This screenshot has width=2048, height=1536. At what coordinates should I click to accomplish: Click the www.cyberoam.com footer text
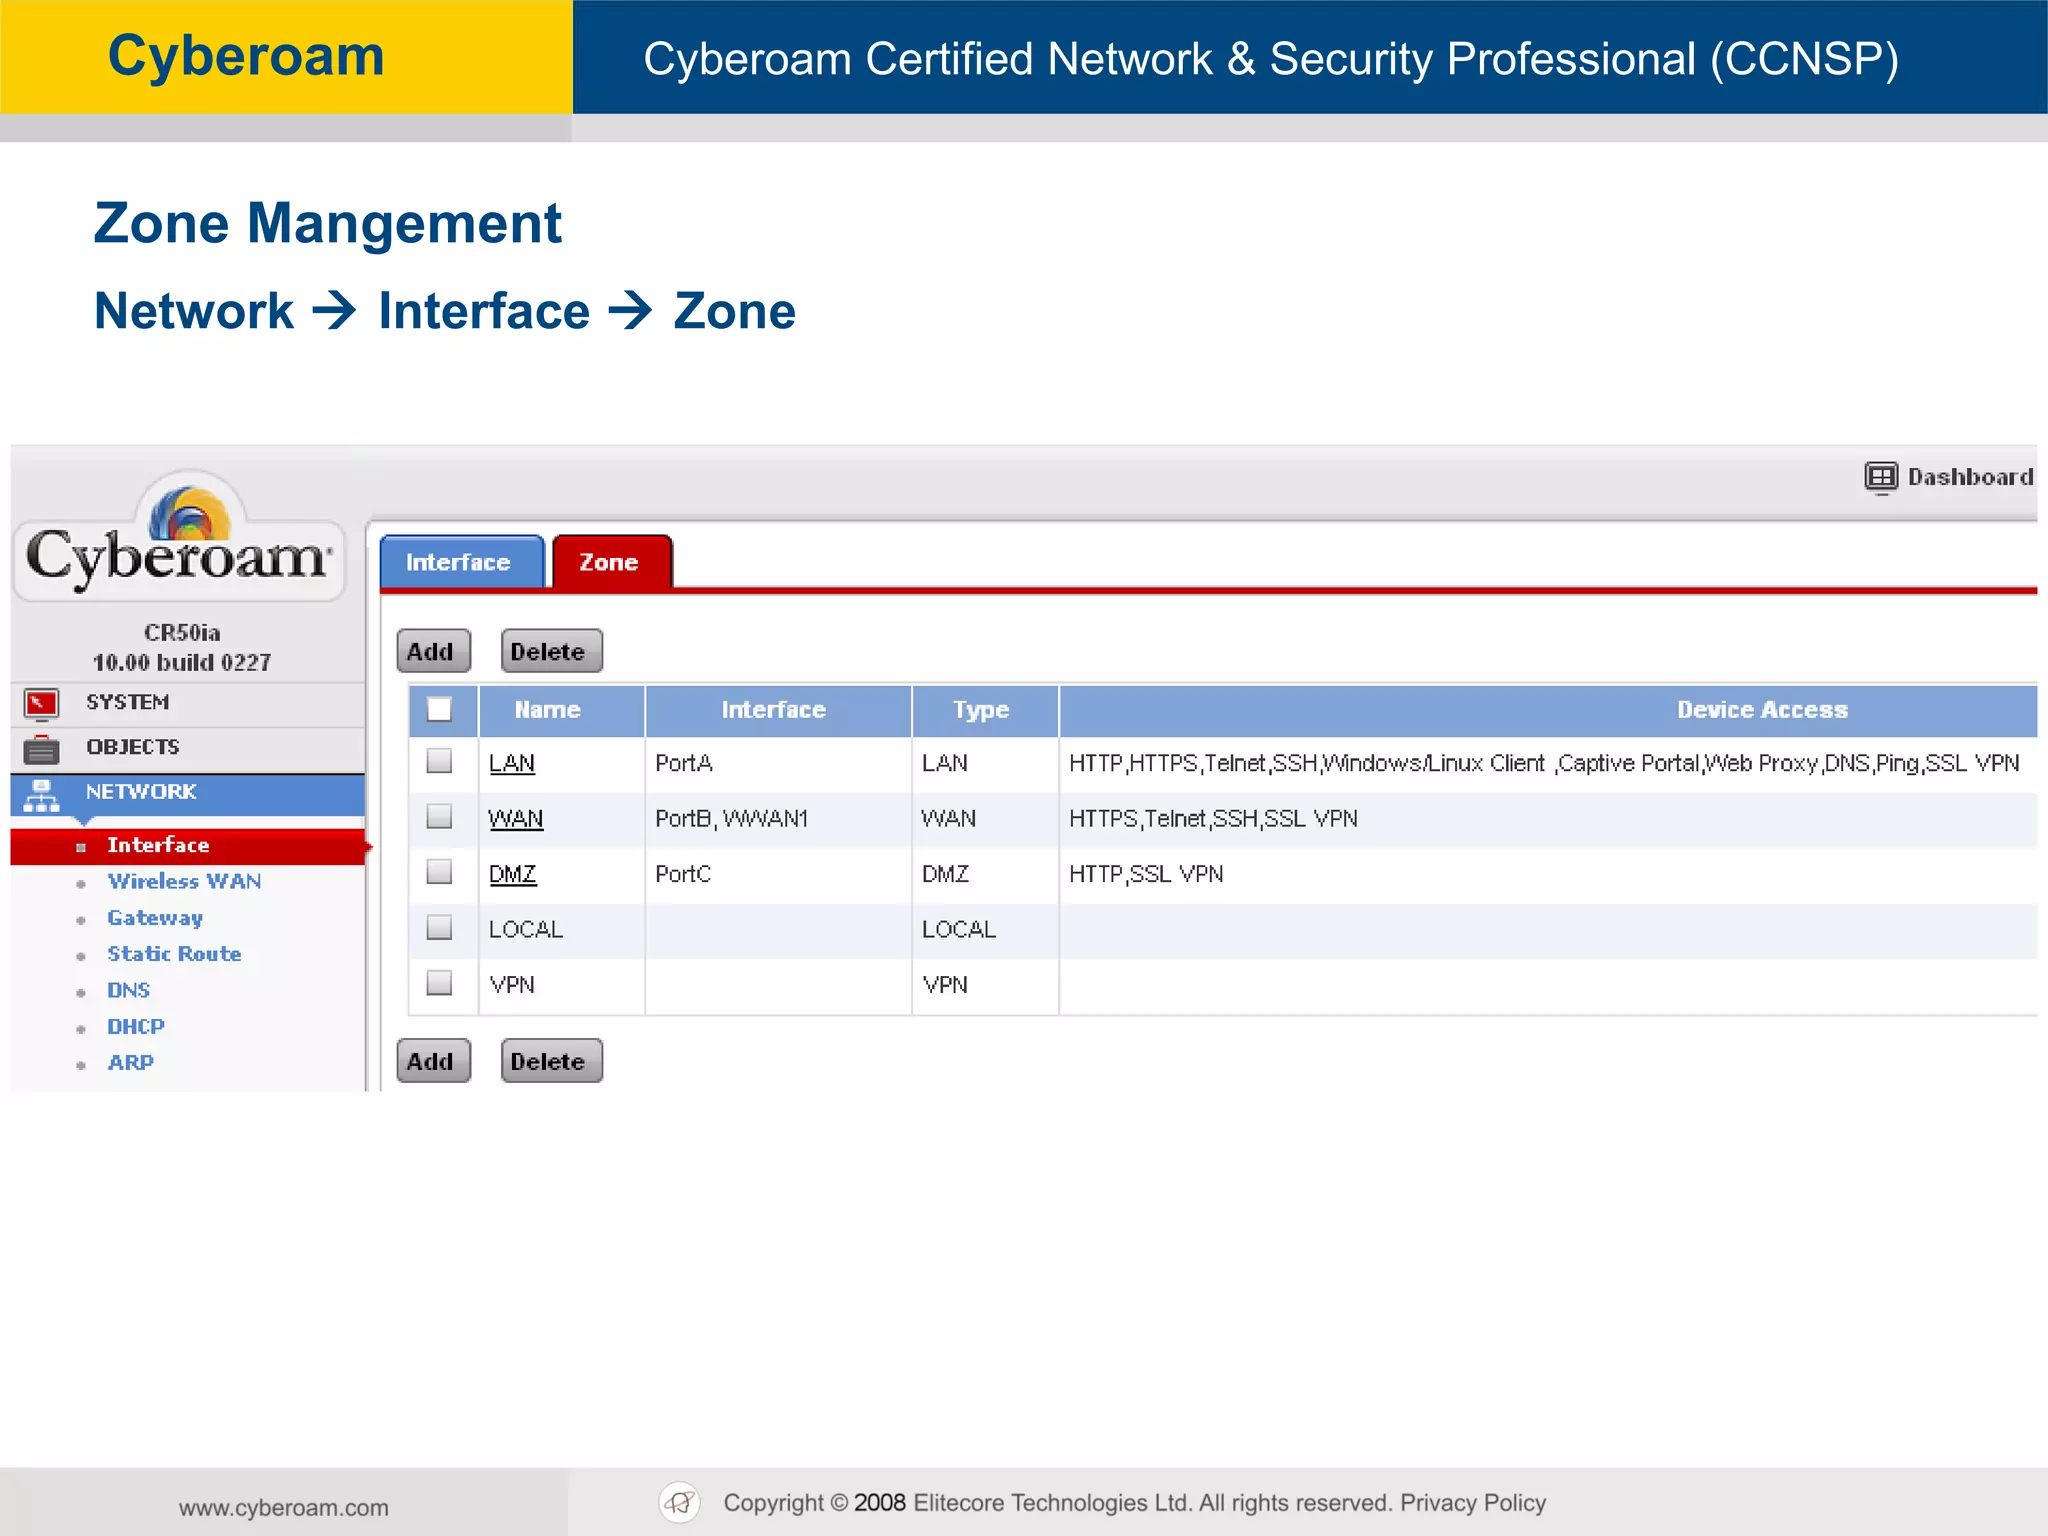[x=284, y=1508]
